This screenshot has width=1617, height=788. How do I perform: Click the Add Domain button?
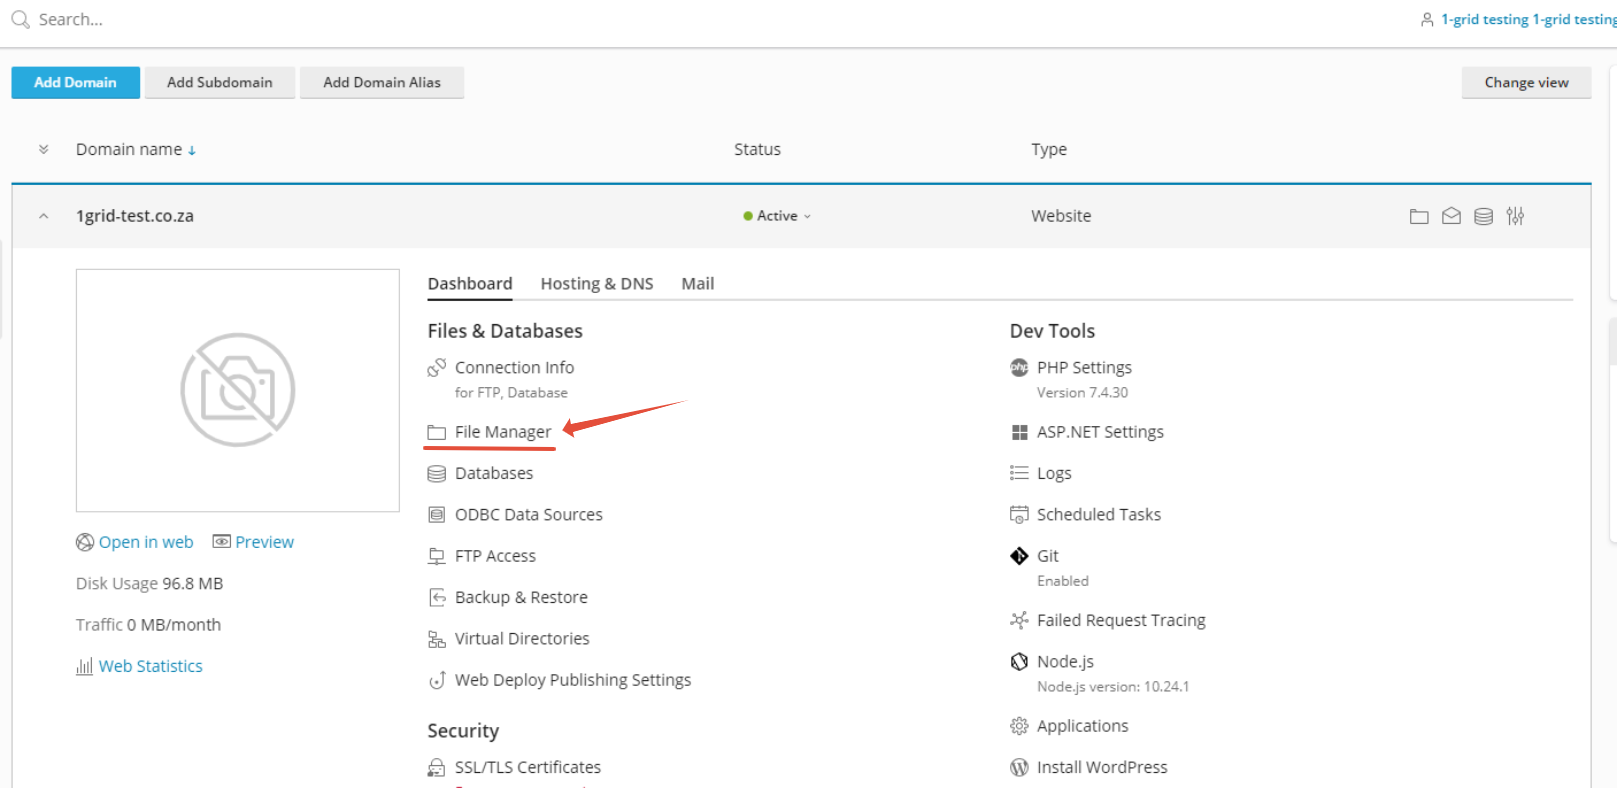coord(75,82)
